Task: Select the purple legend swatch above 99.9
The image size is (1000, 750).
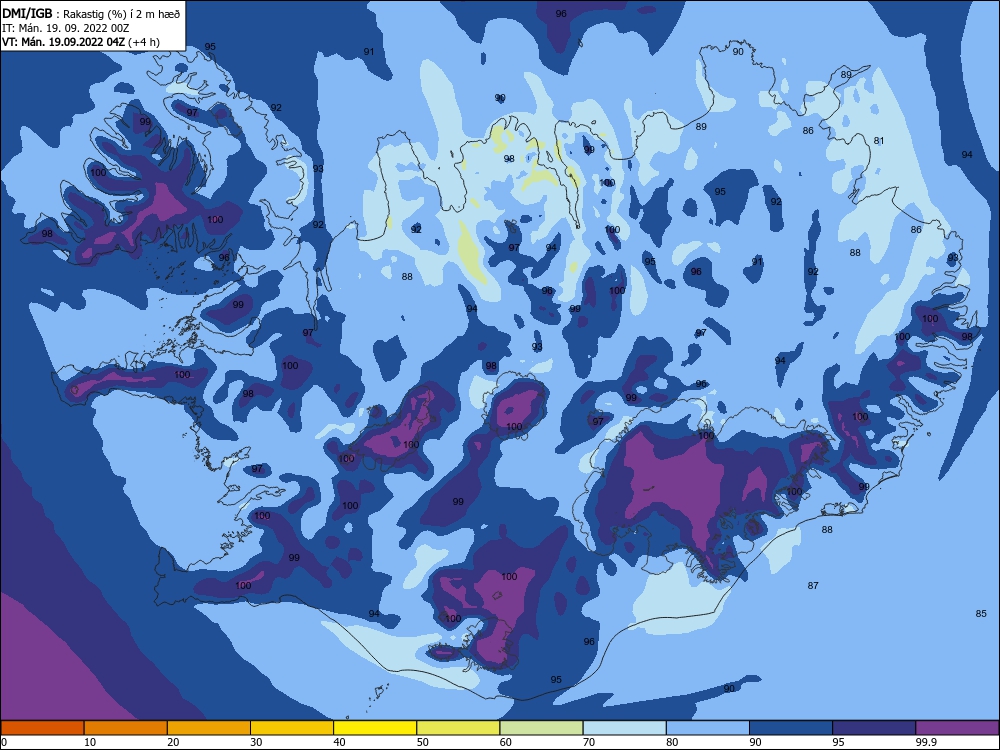Action: [x=957, y=728]
